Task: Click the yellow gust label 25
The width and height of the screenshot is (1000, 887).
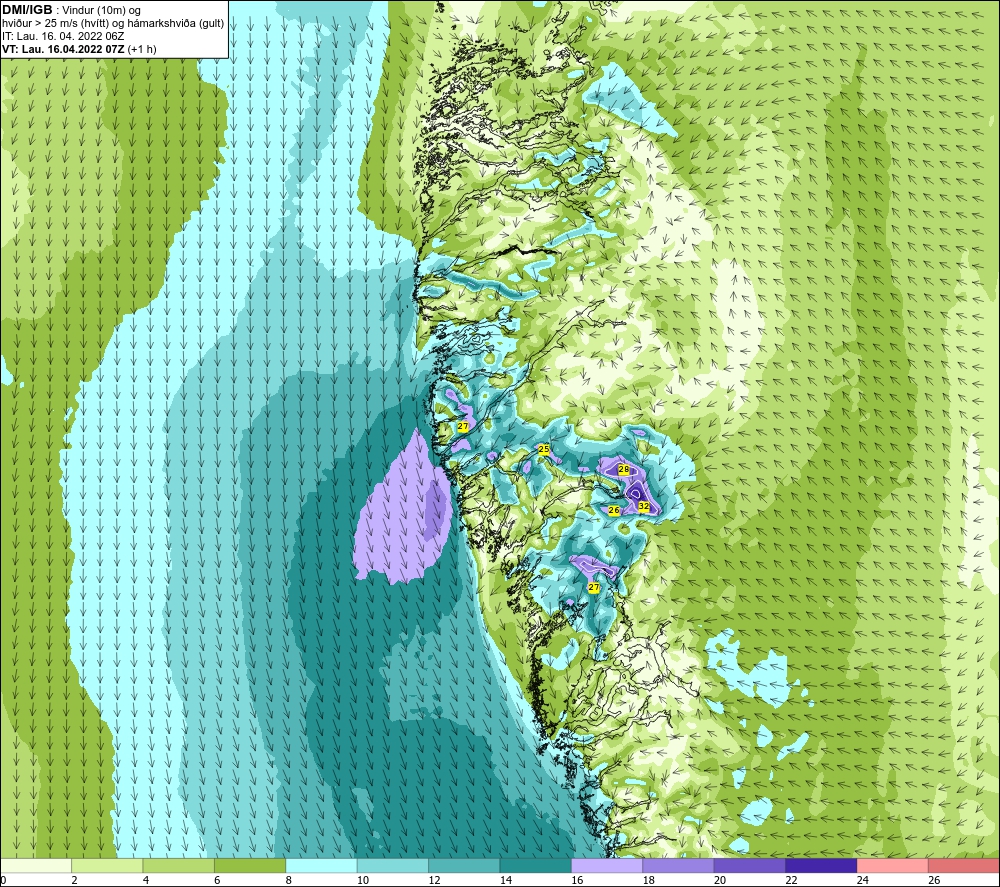Action: [x=543, y=450]
